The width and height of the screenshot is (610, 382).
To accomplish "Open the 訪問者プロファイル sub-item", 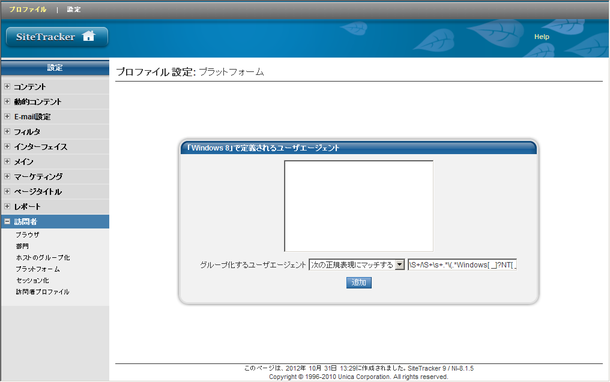I will point(42,291).
